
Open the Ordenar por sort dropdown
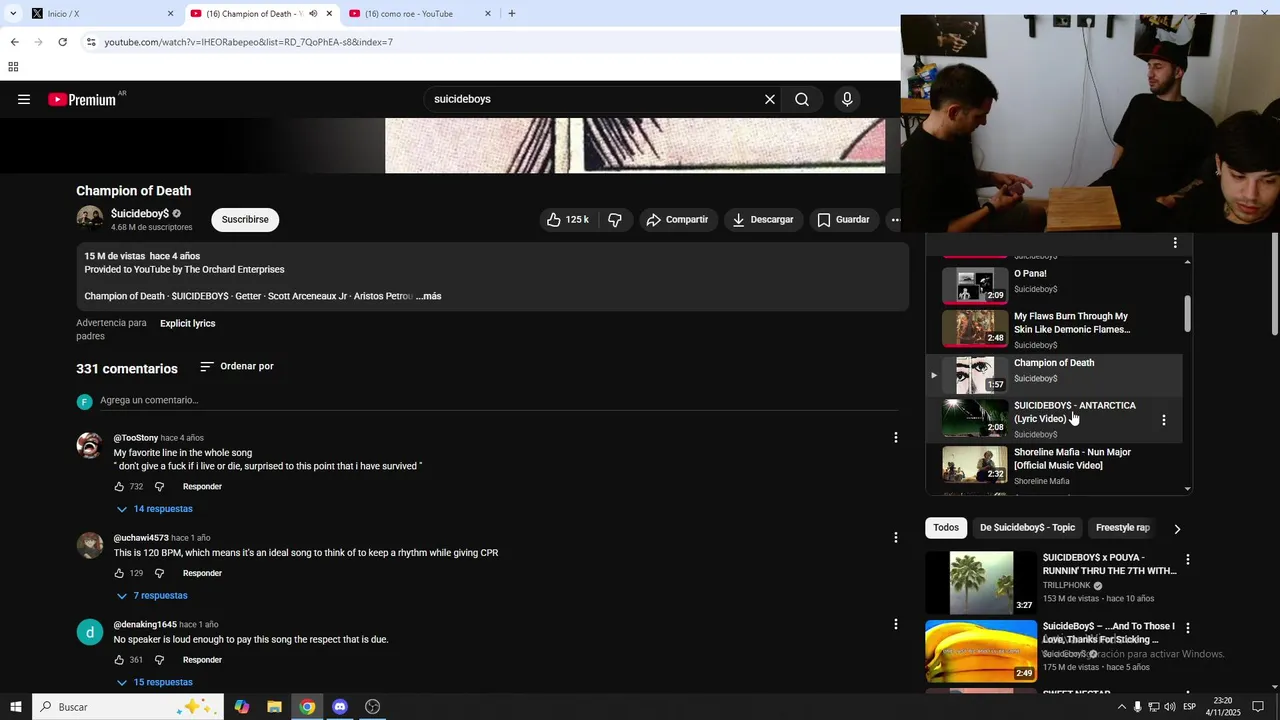tap(237, 367)
